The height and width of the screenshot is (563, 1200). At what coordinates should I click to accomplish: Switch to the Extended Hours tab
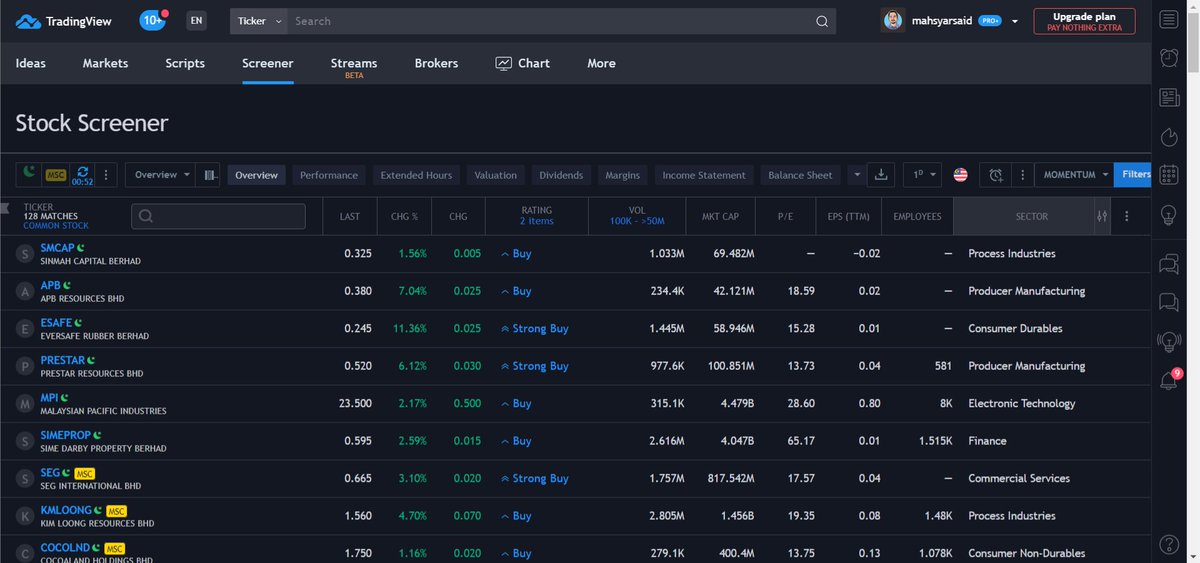pos(416,175)
